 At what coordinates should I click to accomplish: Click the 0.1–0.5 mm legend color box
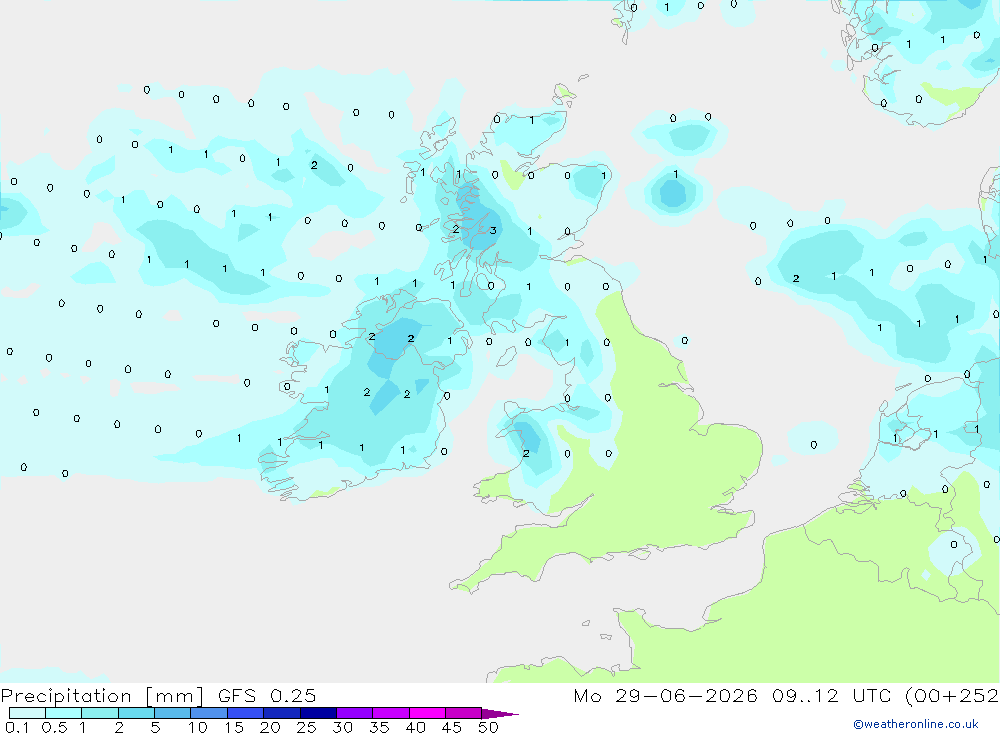(x=27, y=713)
